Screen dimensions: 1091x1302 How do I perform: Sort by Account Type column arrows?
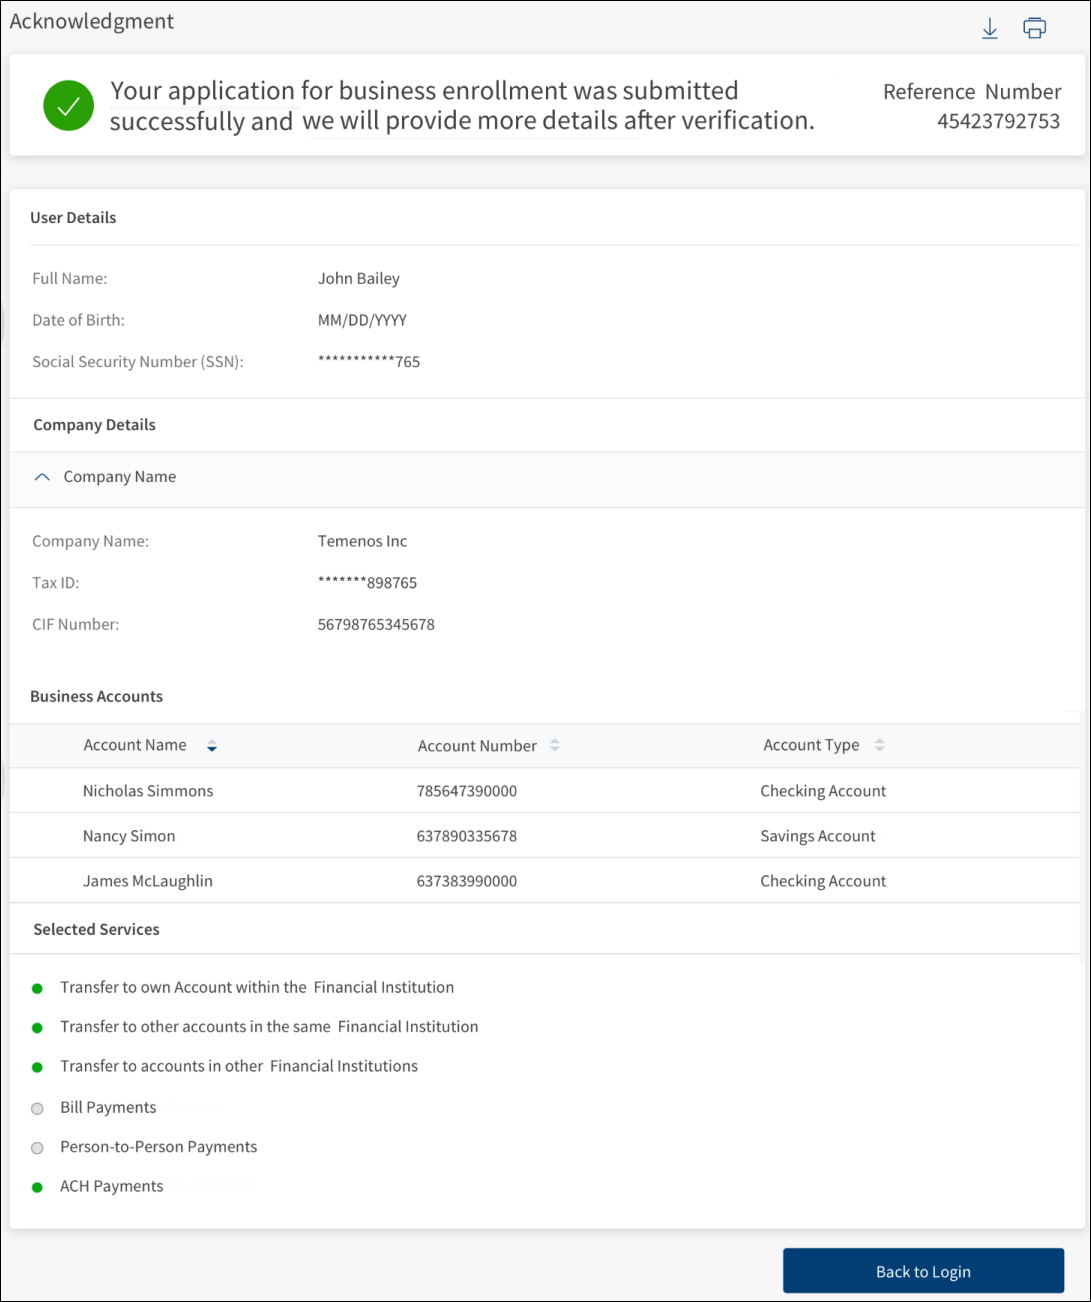pos(879,745)
